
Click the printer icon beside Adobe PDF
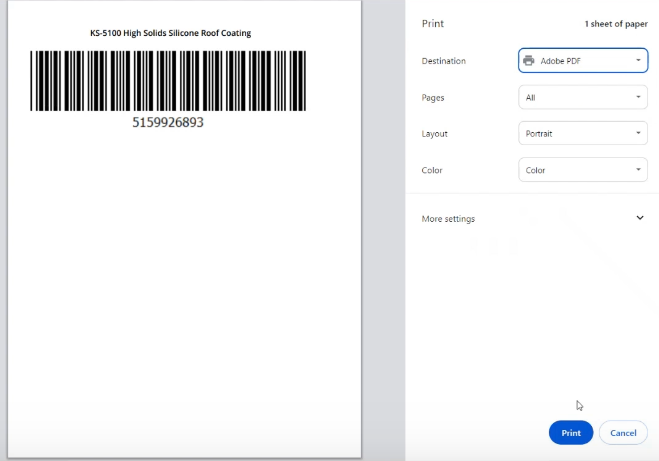(x=529, y=61)
